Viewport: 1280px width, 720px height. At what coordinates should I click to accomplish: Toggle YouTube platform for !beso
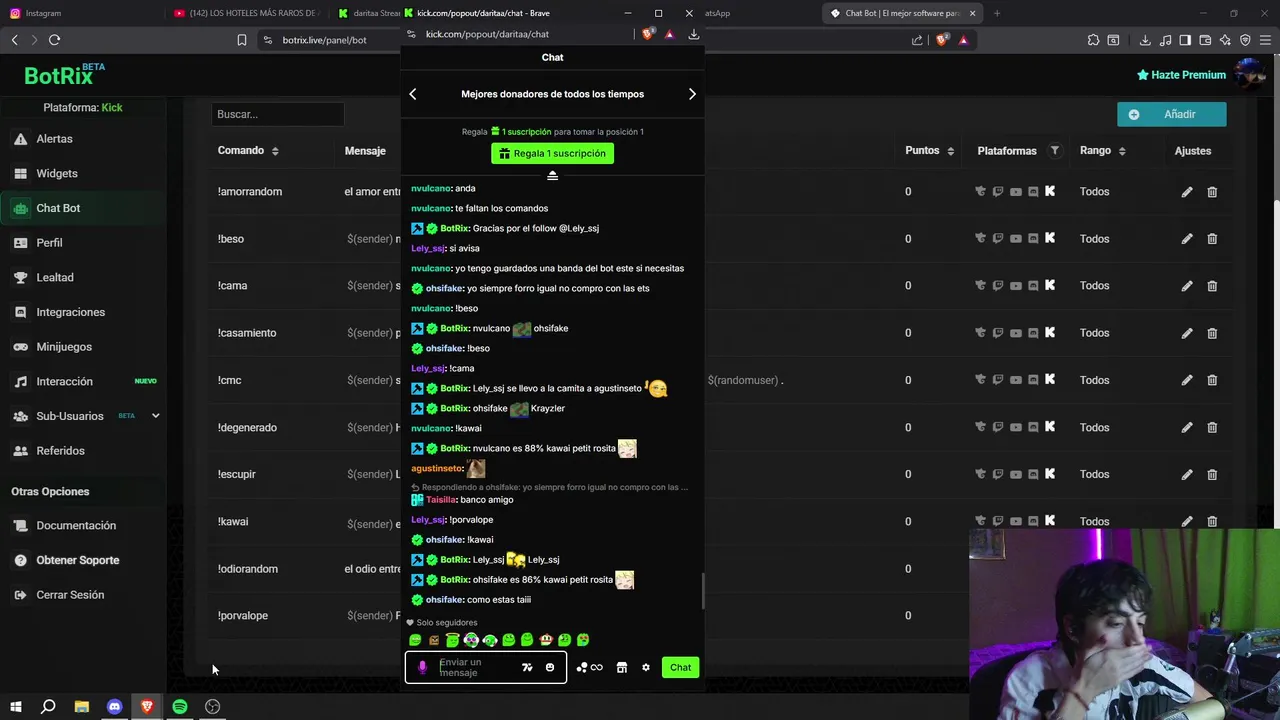[1015, 238]
